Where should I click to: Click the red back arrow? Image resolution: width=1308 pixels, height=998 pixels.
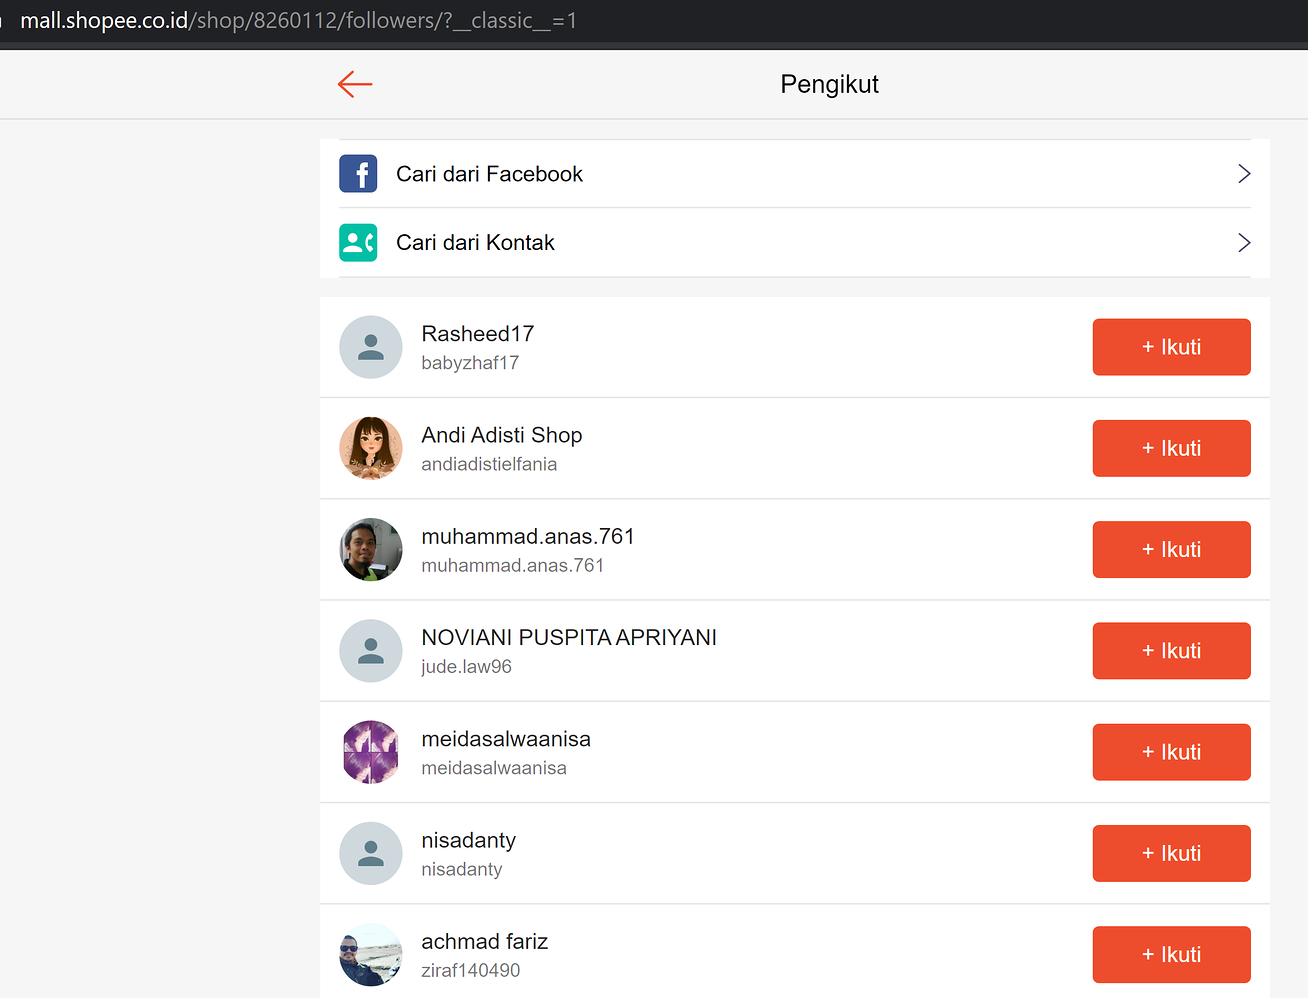pos(355,84)
